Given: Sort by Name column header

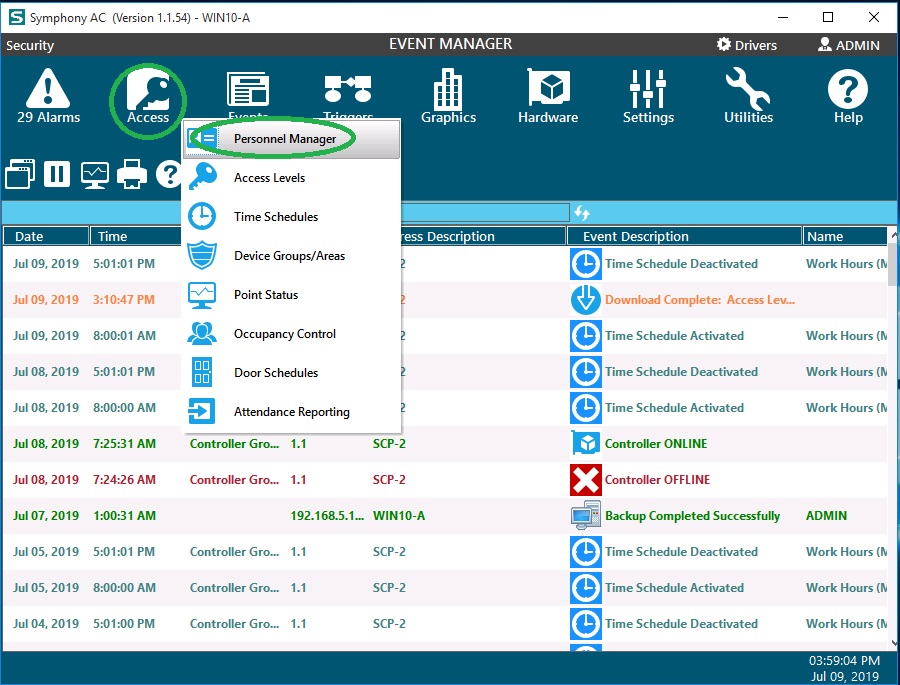Looking at the screenshot, I should [845, 236].
